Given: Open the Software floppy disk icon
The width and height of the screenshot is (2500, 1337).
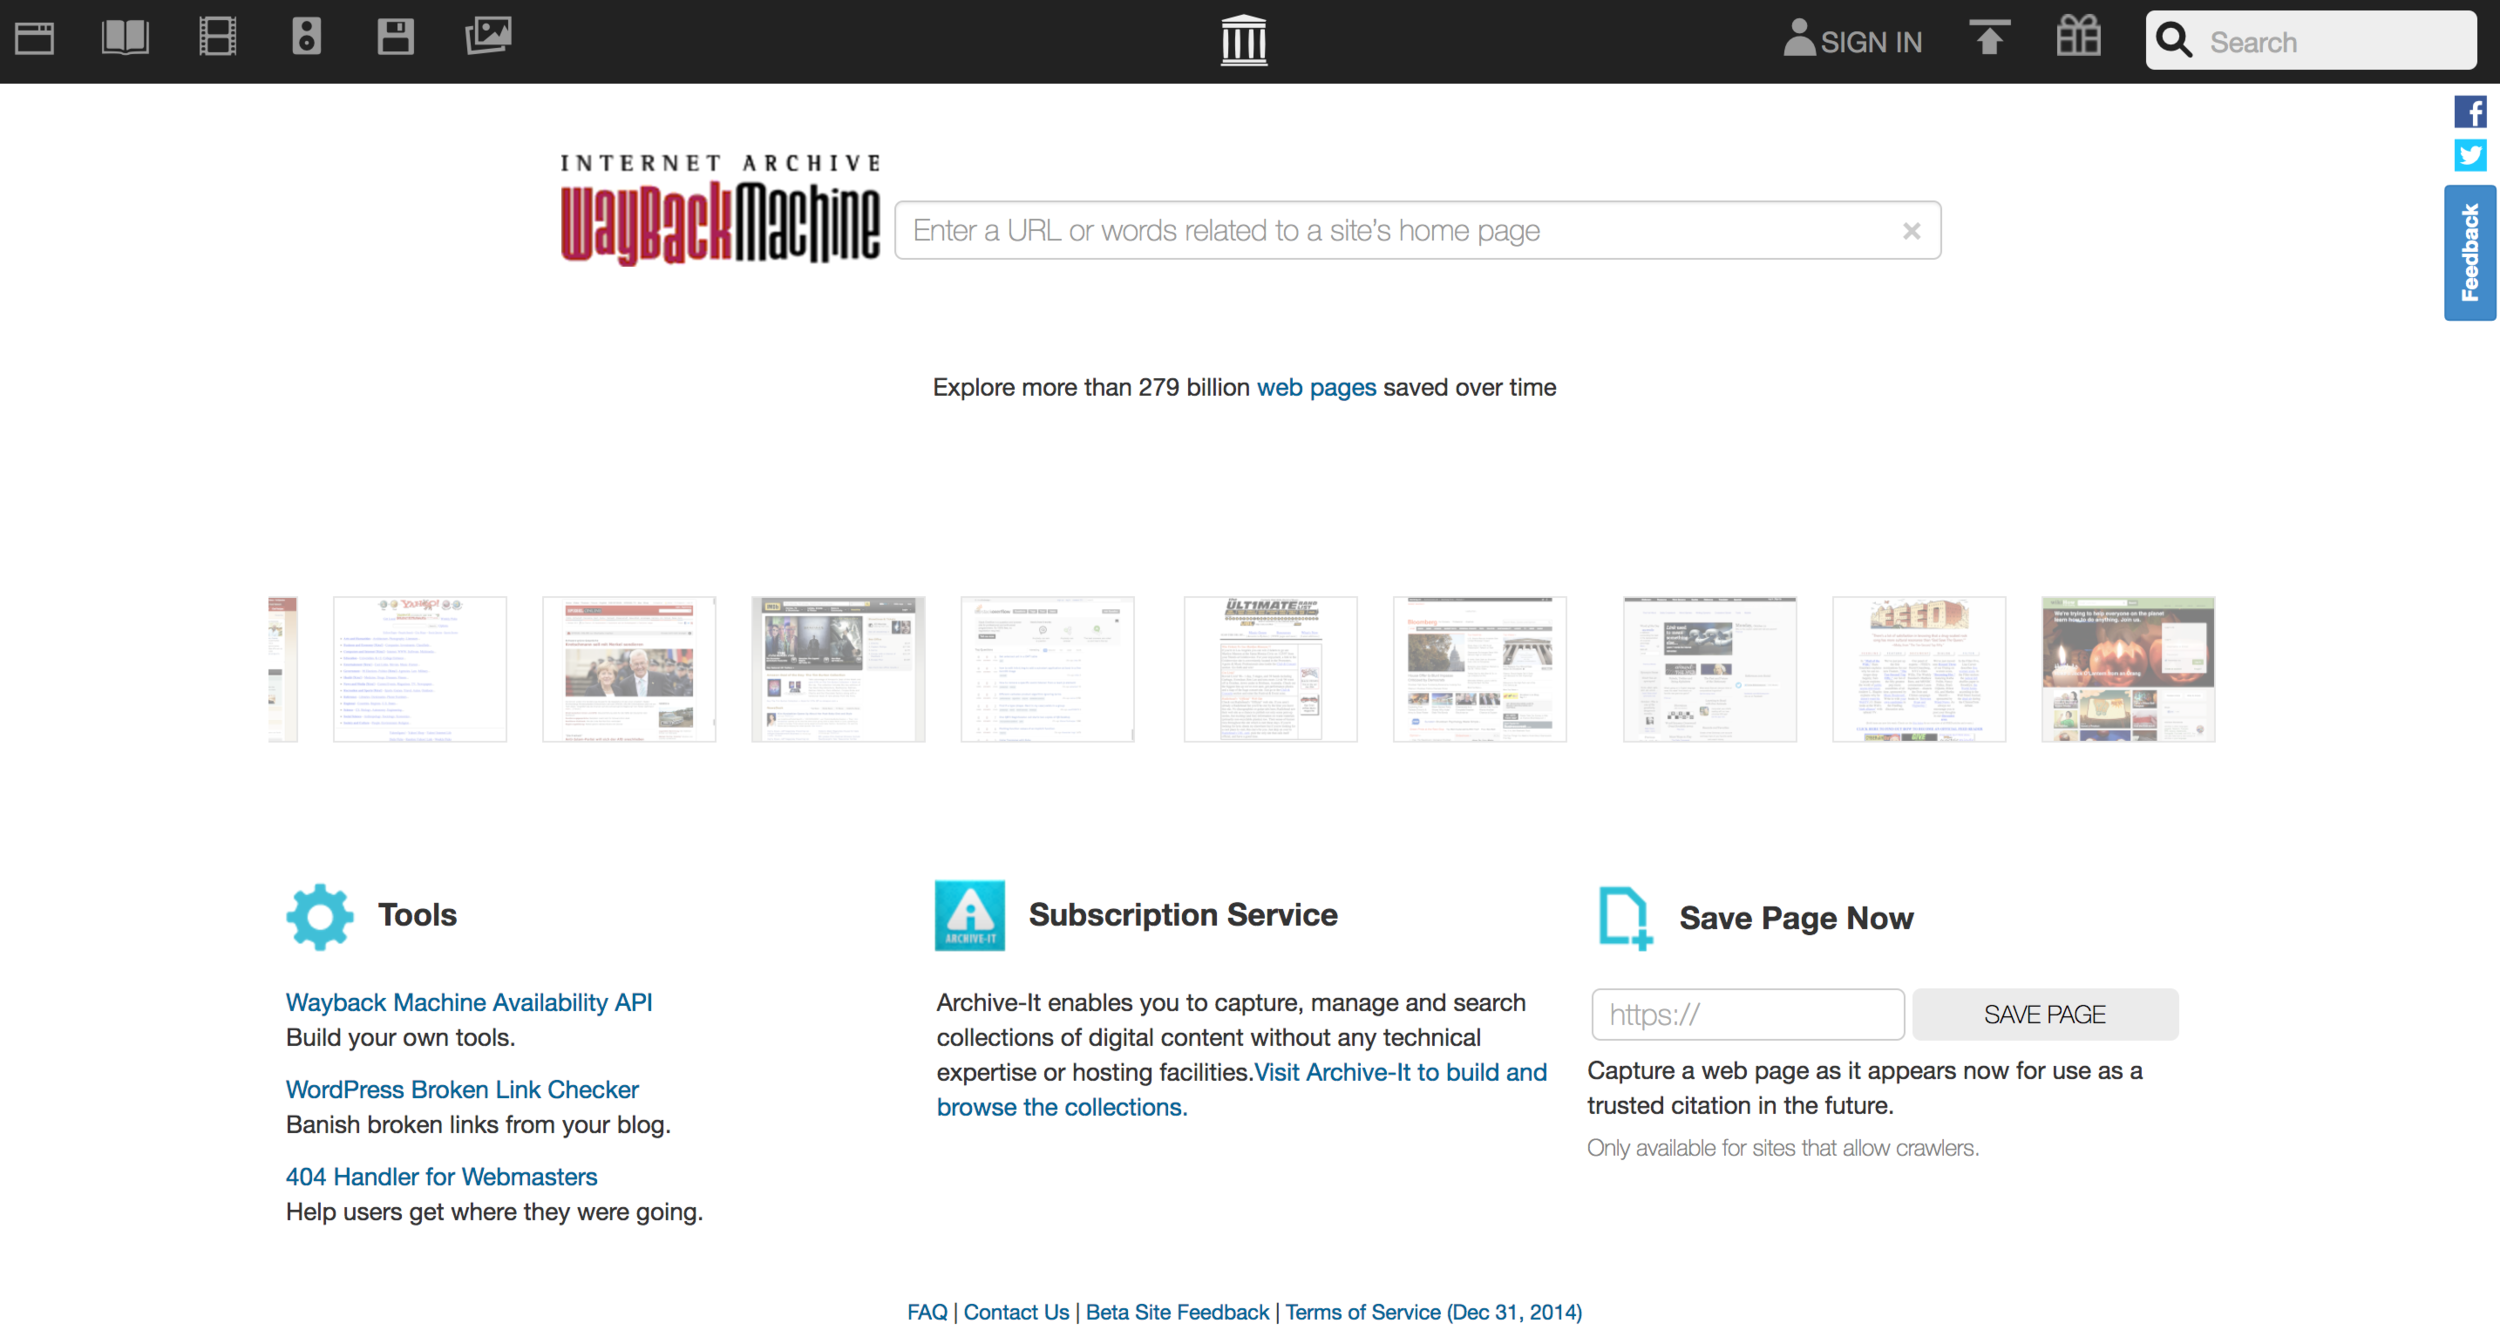Looking at the screenshot, I should (395, 38).
